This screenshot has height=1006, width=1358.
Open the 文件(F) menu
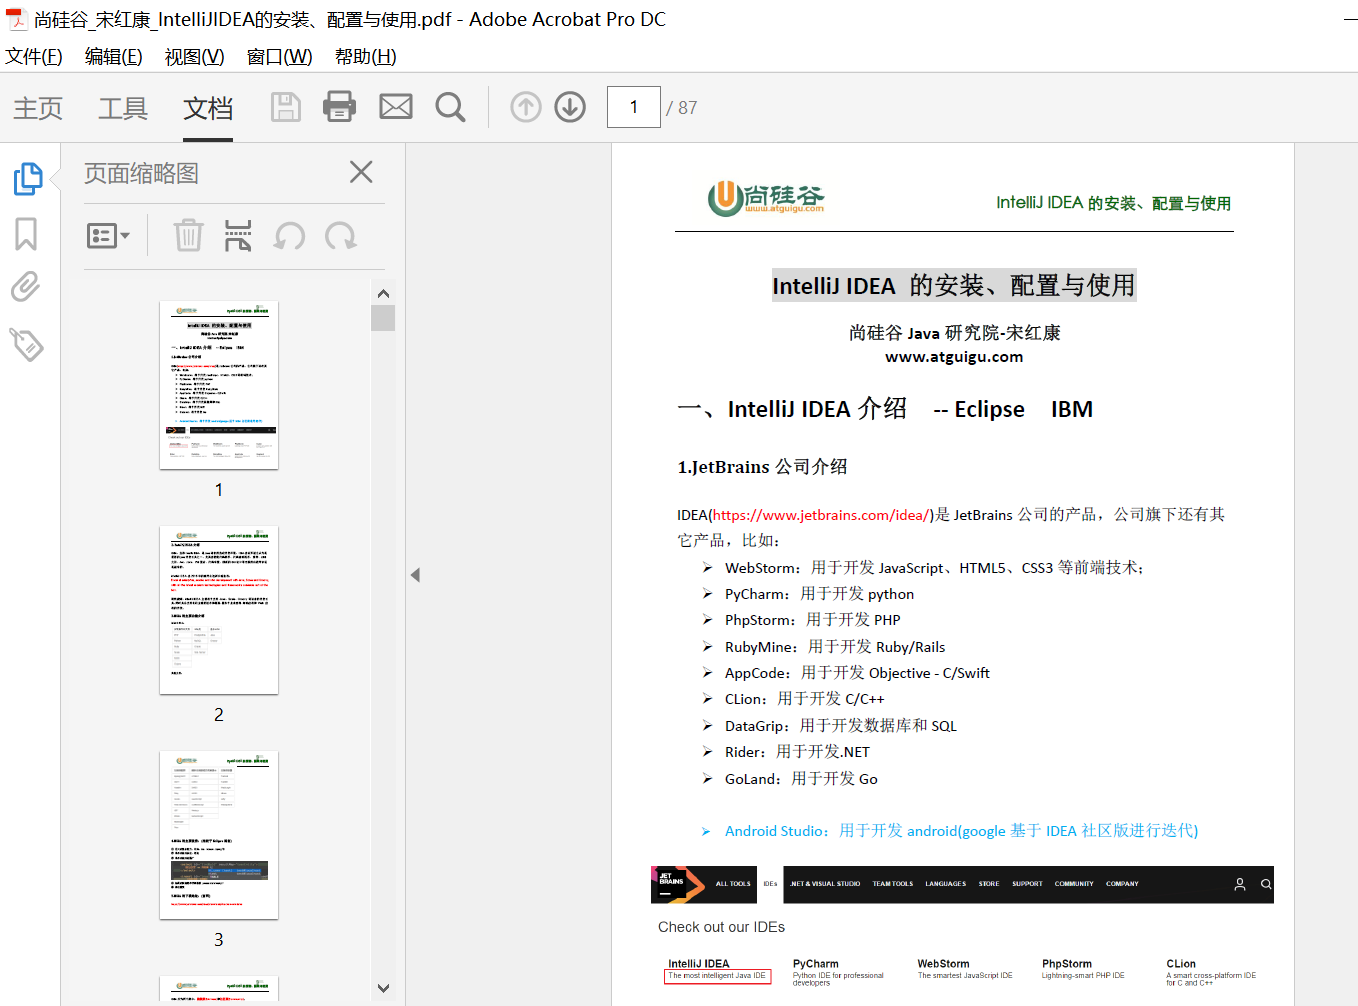(x=34, y=57)
